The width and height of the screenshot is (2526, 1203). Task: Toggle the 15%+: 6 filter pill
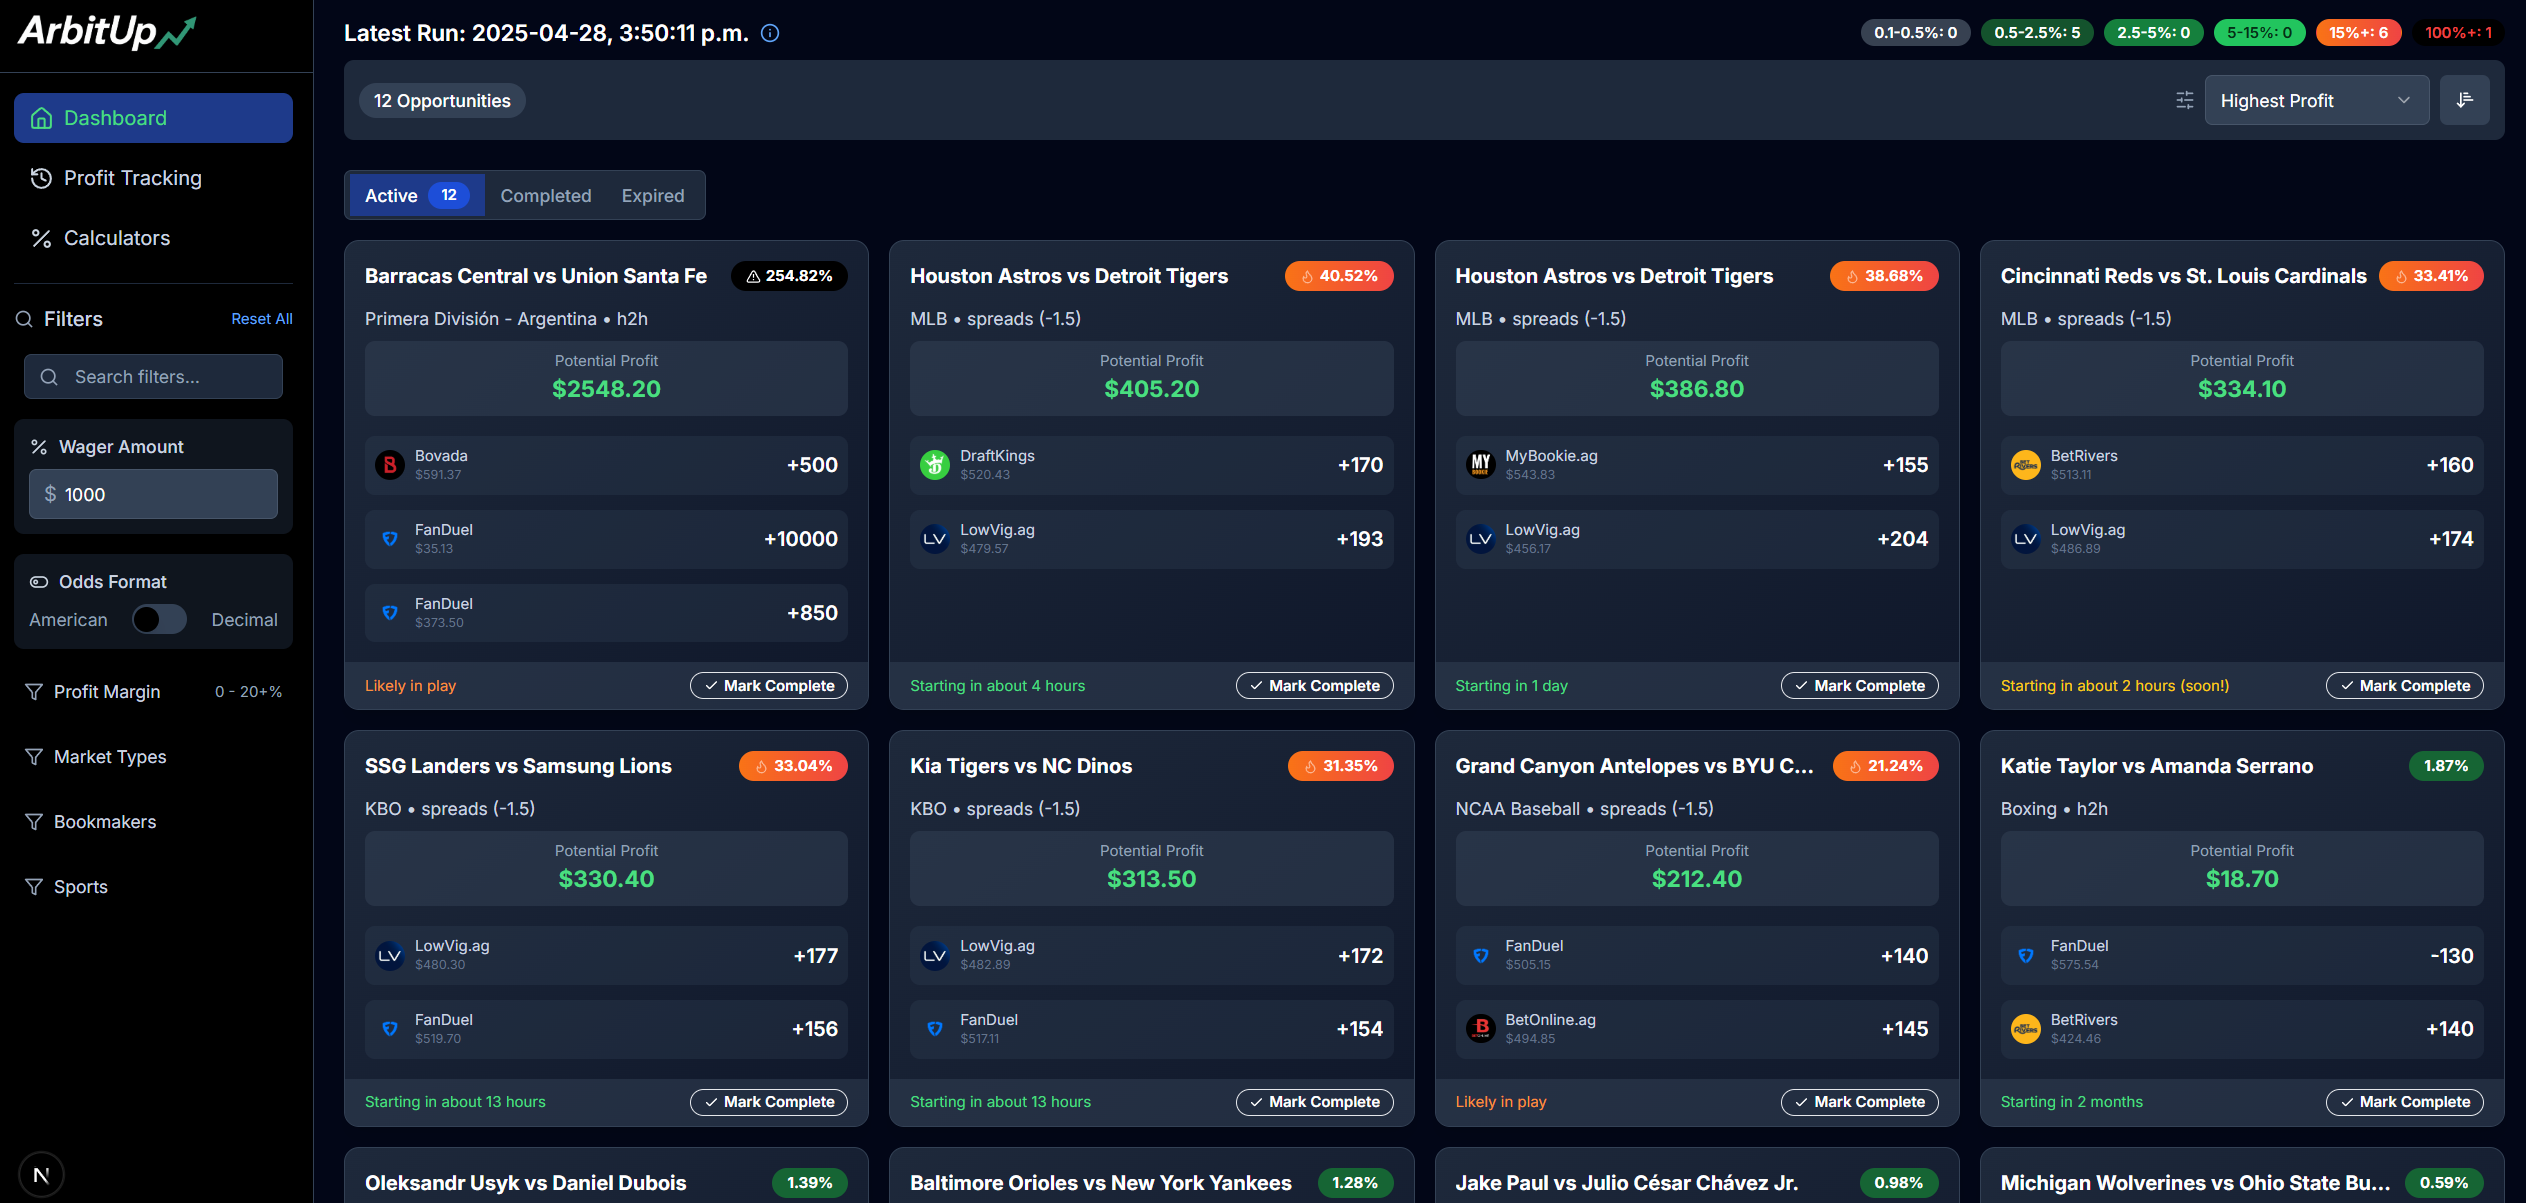click(x=2358, y=33)
